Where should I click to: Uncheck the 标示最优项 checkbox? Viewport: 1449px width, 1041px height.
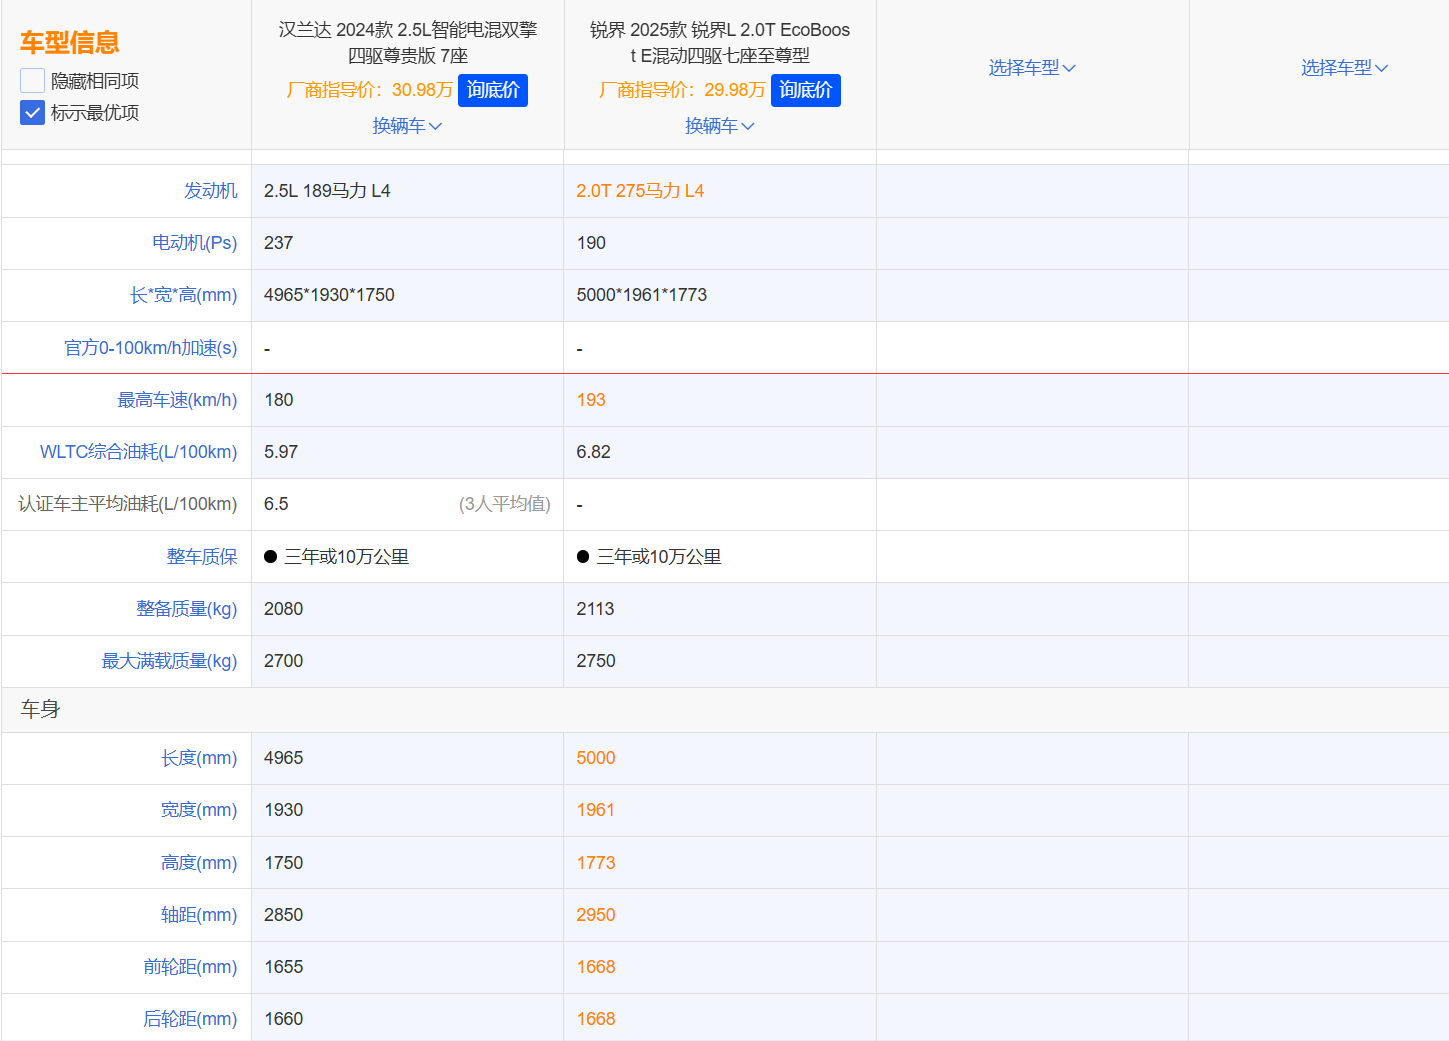coord(32,113)
